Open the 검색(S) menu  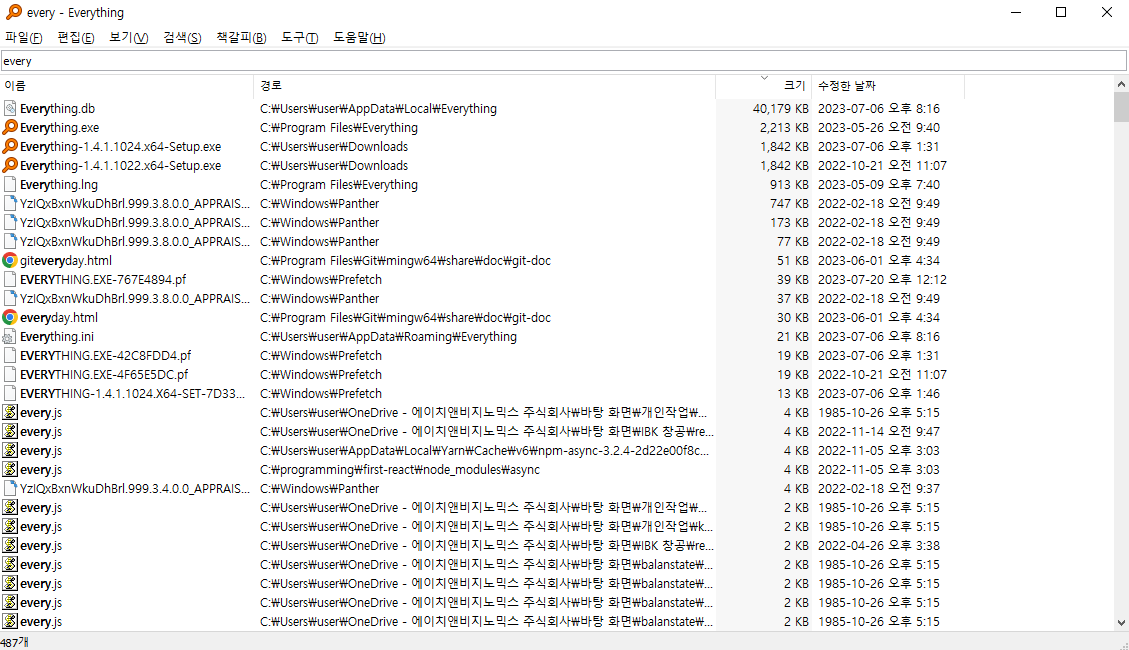click(x=181, y=37)
